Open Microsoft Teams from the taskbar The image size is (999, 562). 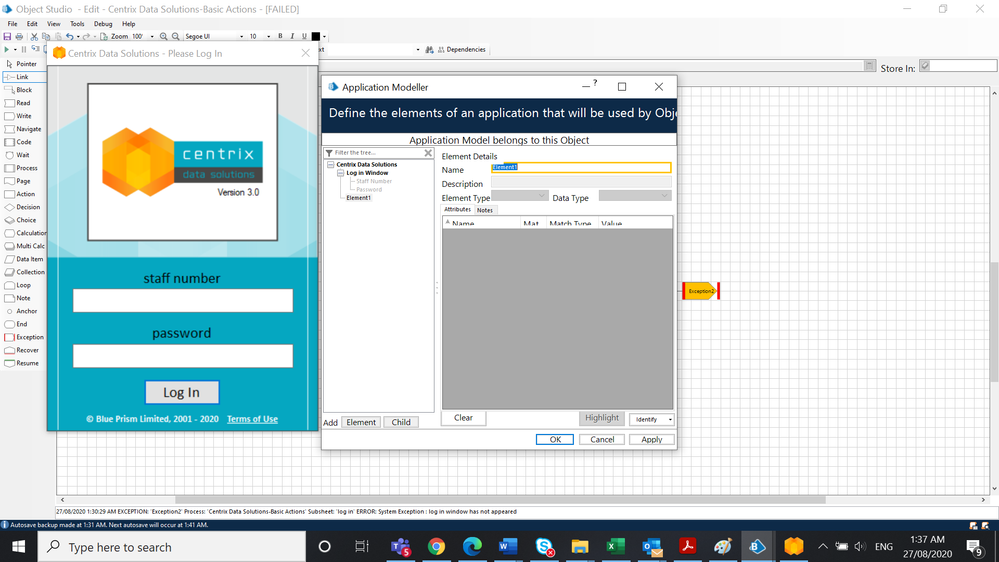coord(401,547)
